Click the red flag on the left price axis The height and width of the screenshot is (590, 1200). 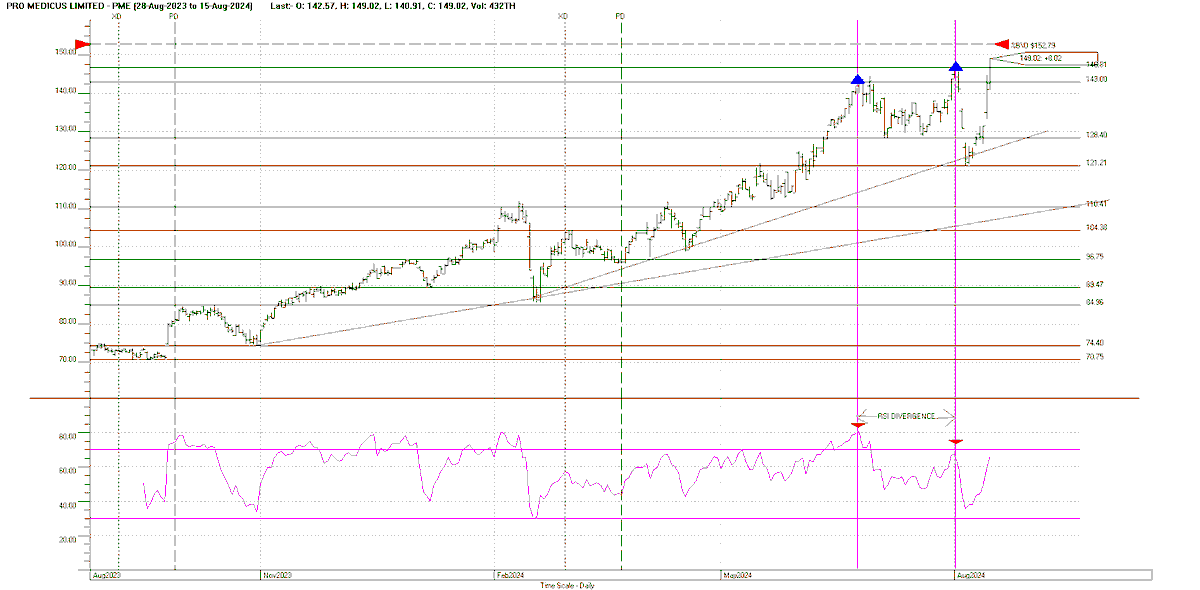pyautogui.click(x=83, y=44)
